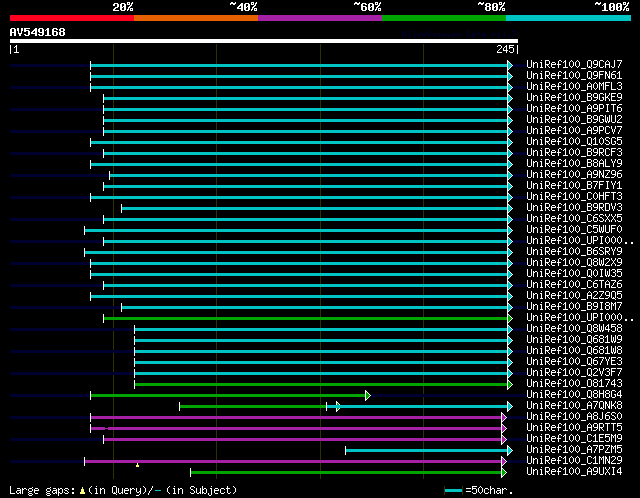Select the green ~80% identity legend segment
This screenshot has width=640, height=498.
444,18
